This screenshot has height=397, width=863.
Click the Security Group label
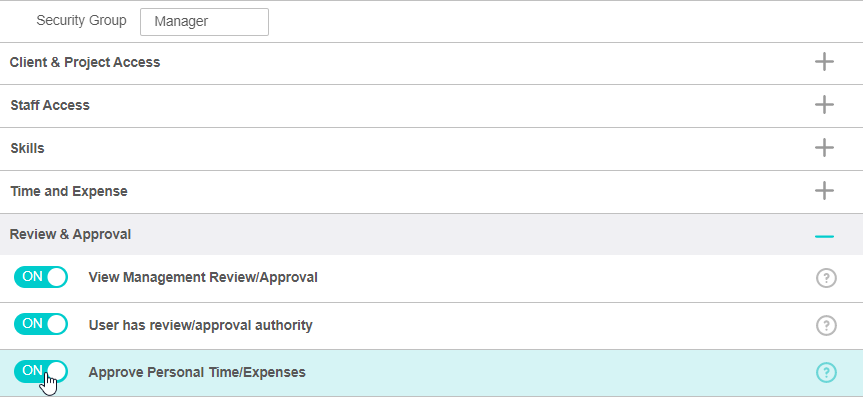(81, 21)
